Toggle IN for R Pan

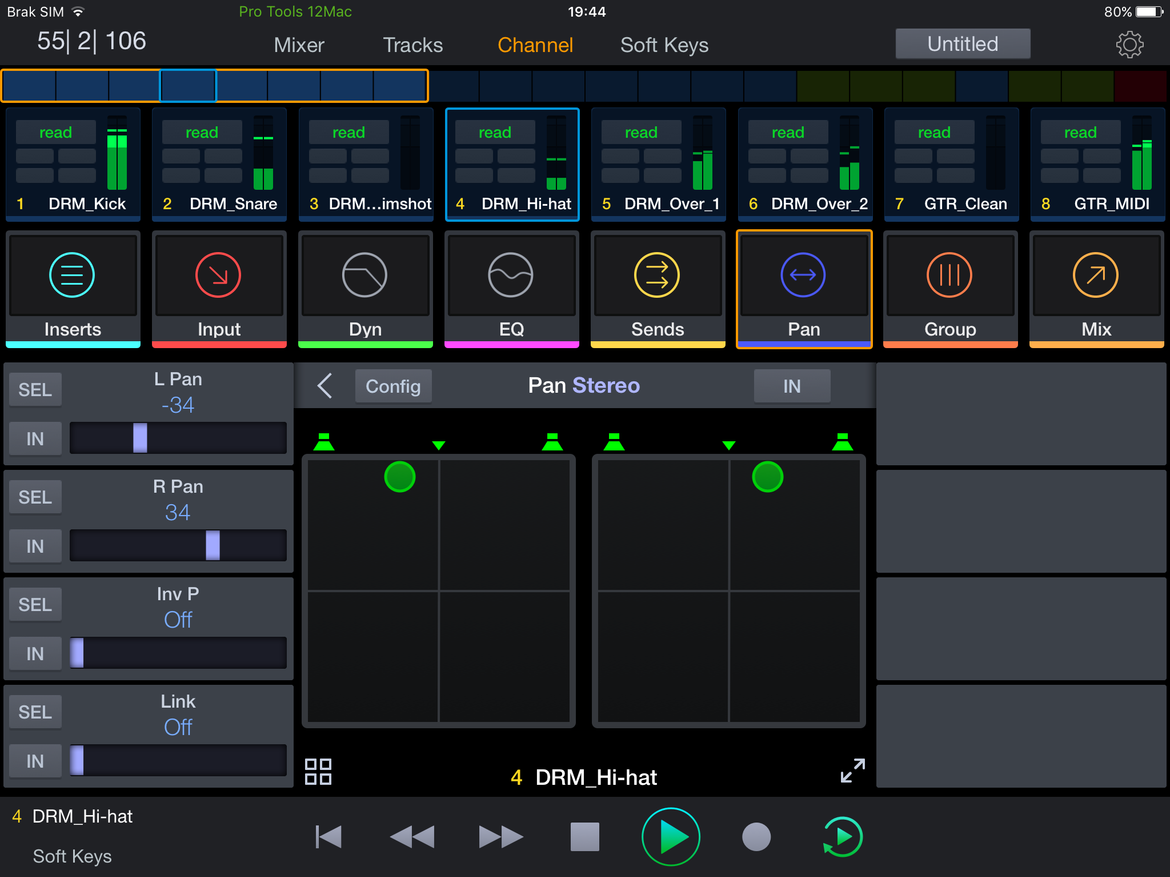(x=35, y=546)
